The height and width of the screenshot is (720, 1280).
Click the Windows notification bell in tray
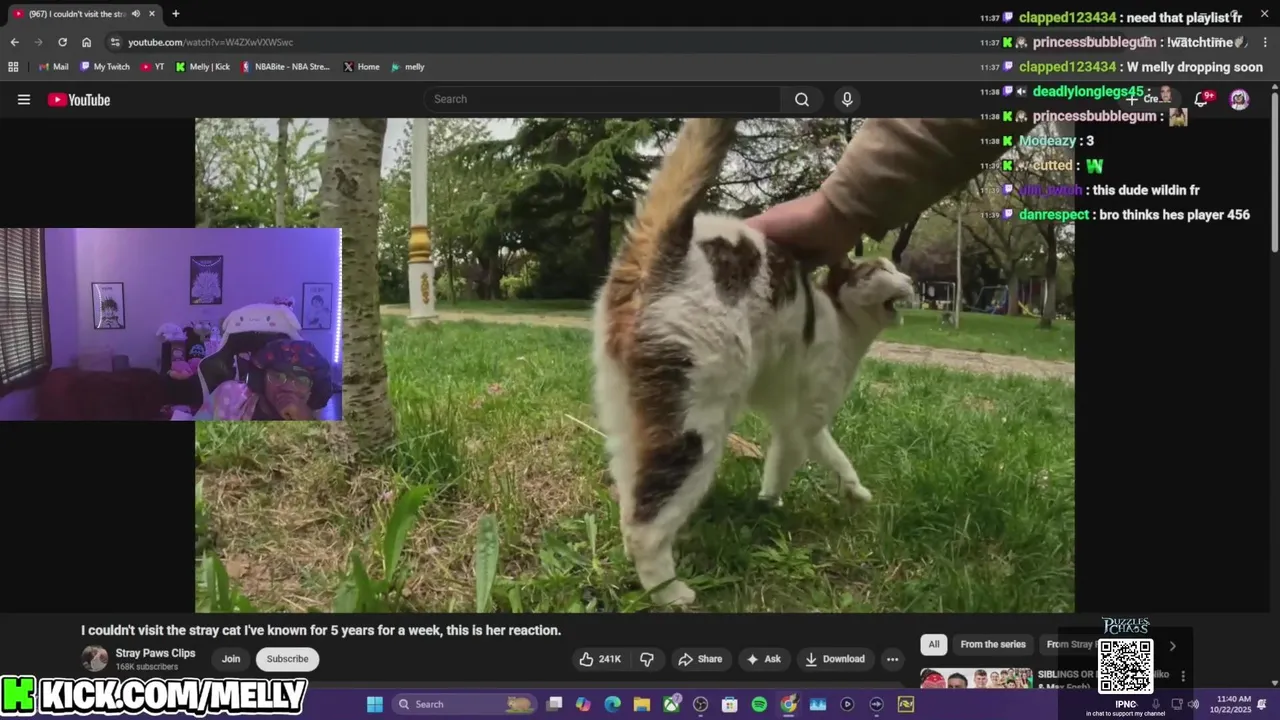(1262, 704)
